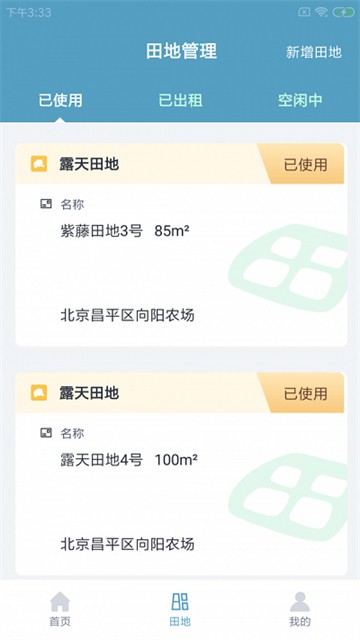The height and width of the screenshot is (640, 360).
Task: Open the 田地 bottom navigation icon
Action: [x=180, y=602]
